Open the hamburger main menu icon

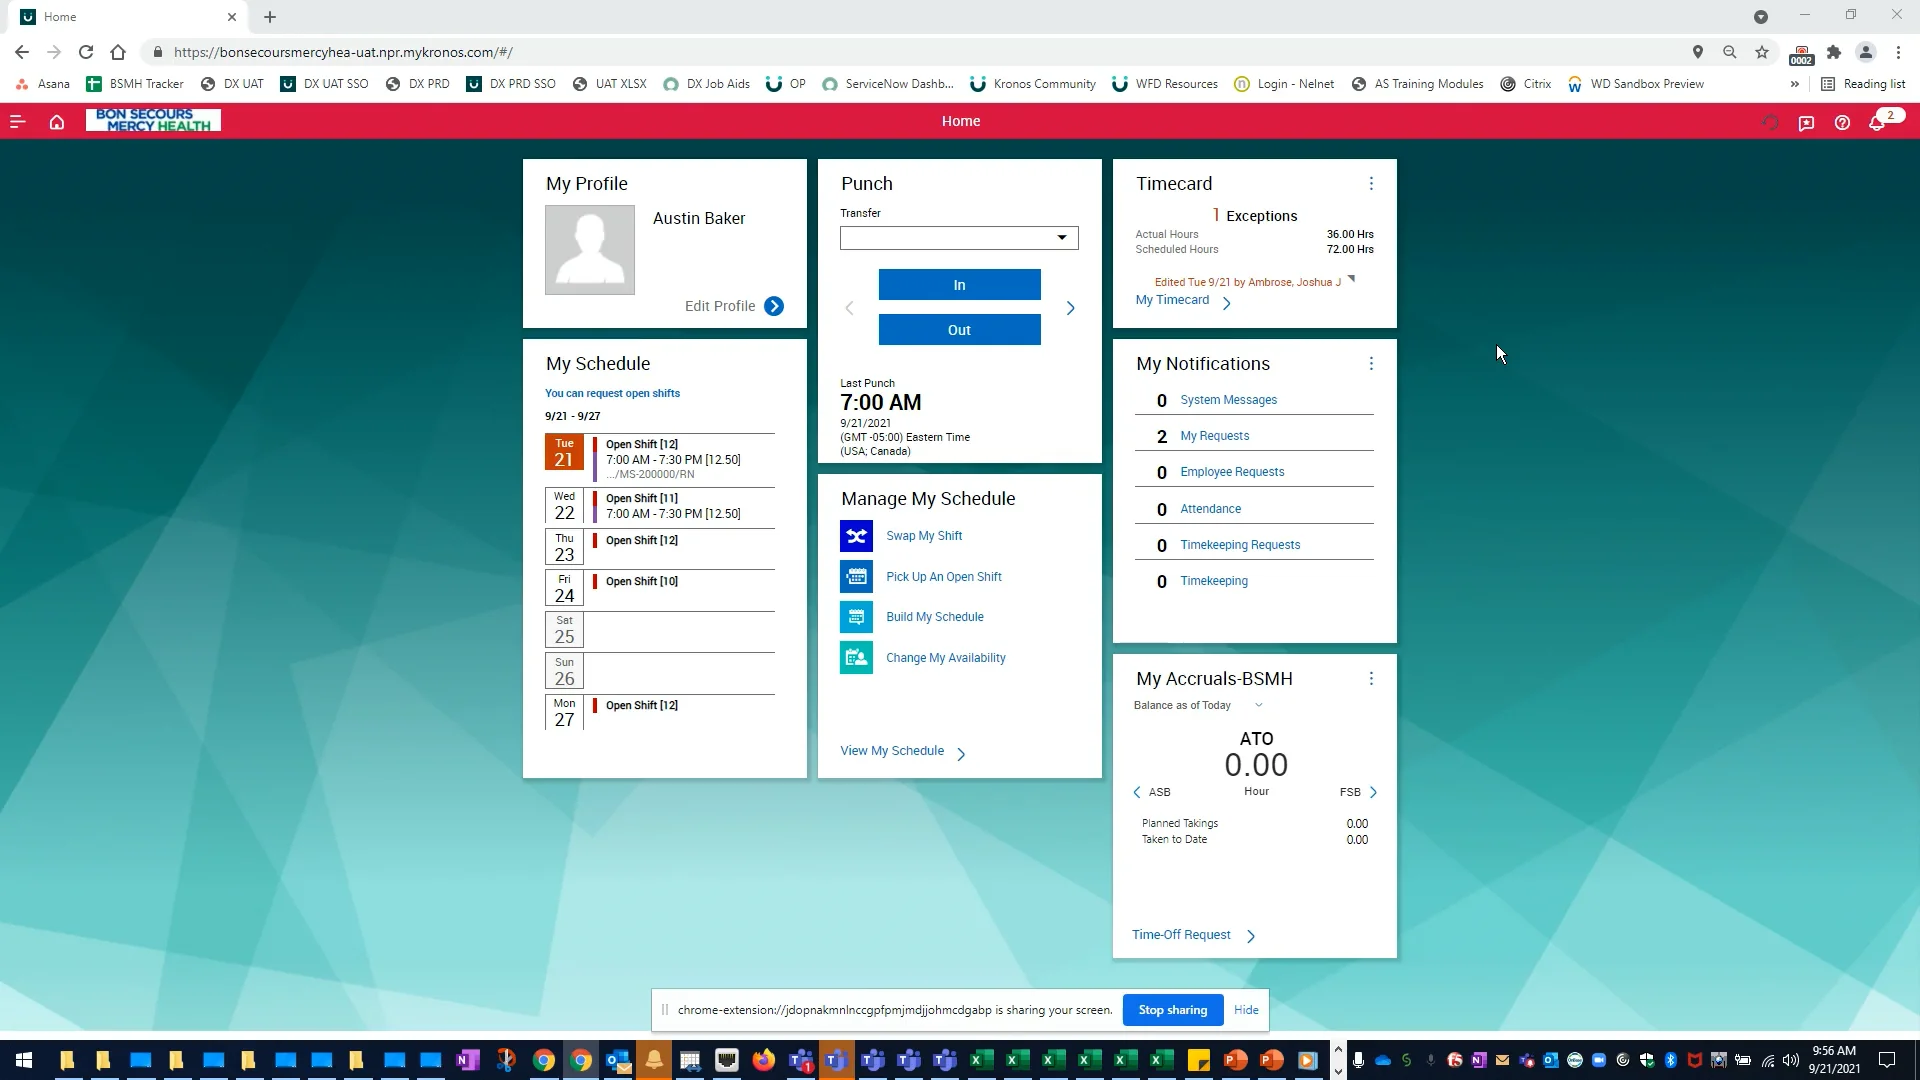pos(17,122)
